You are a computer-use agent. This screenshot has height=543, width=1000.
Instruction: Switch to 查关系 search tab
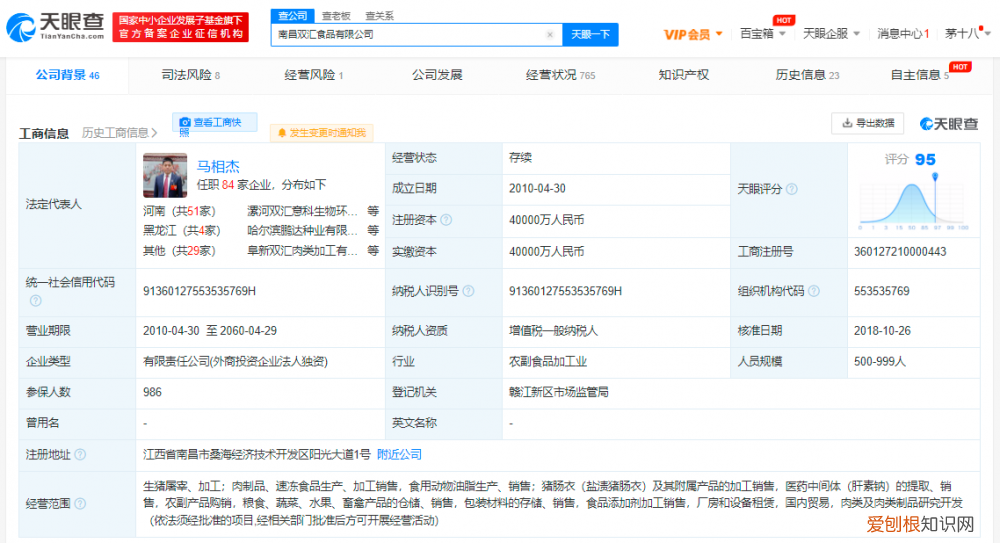tap(379, 16)
